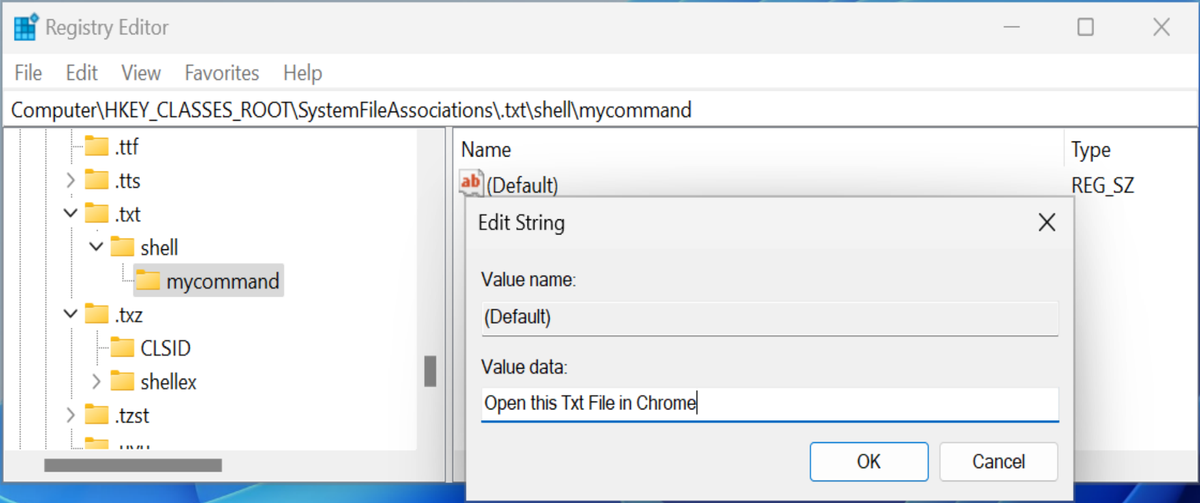Click the shell folder icon
Viewport: 1200px width, 503px height.
[122, 247]
